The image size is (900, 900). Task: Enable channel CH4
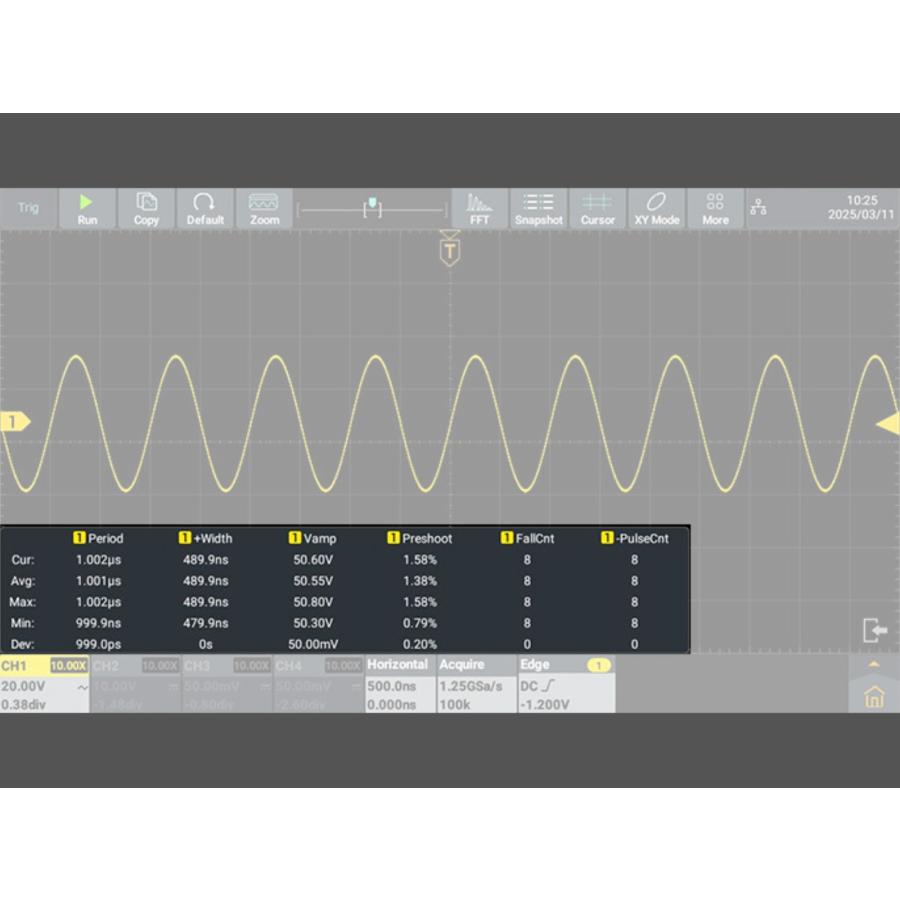coord(319,684)
